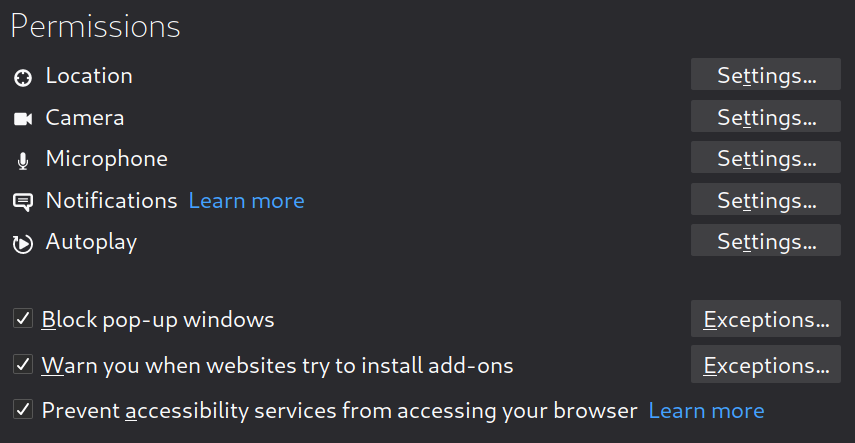This screenshot has width=855, height=443.
Task: Toggle add-on install warning checkbox
Action: [x=22, y=365]
